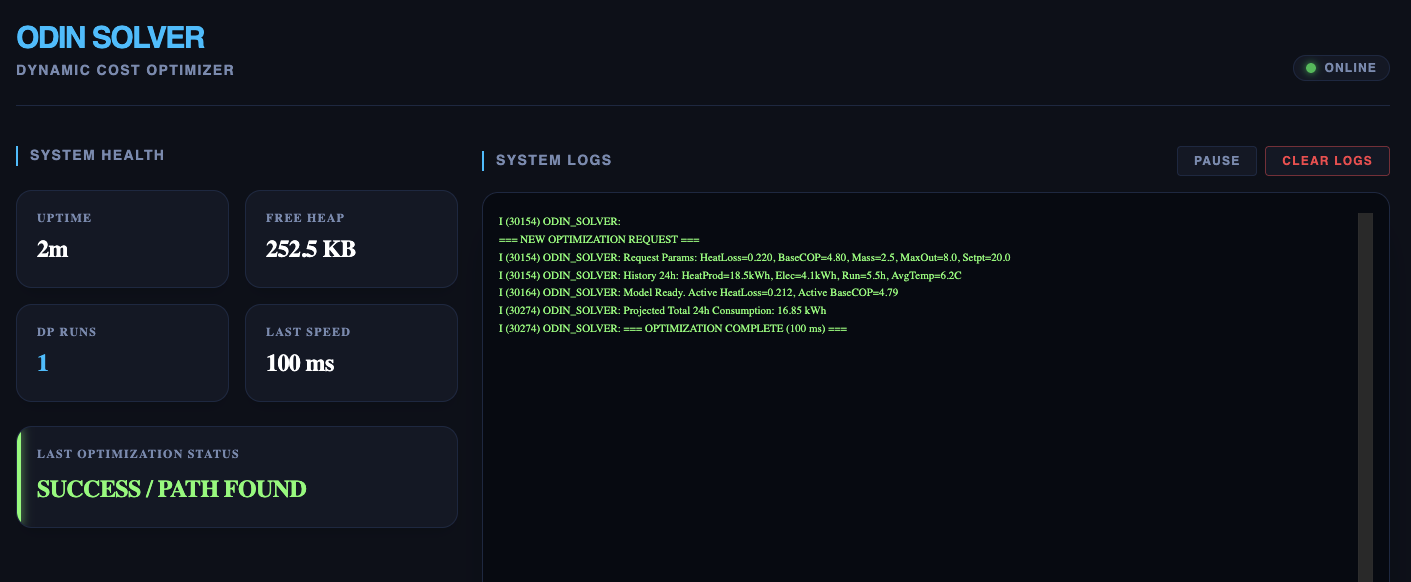Screen dimensions: 1411x582
Task: Click the LAST SPEED card
Action: coord(351,353)
